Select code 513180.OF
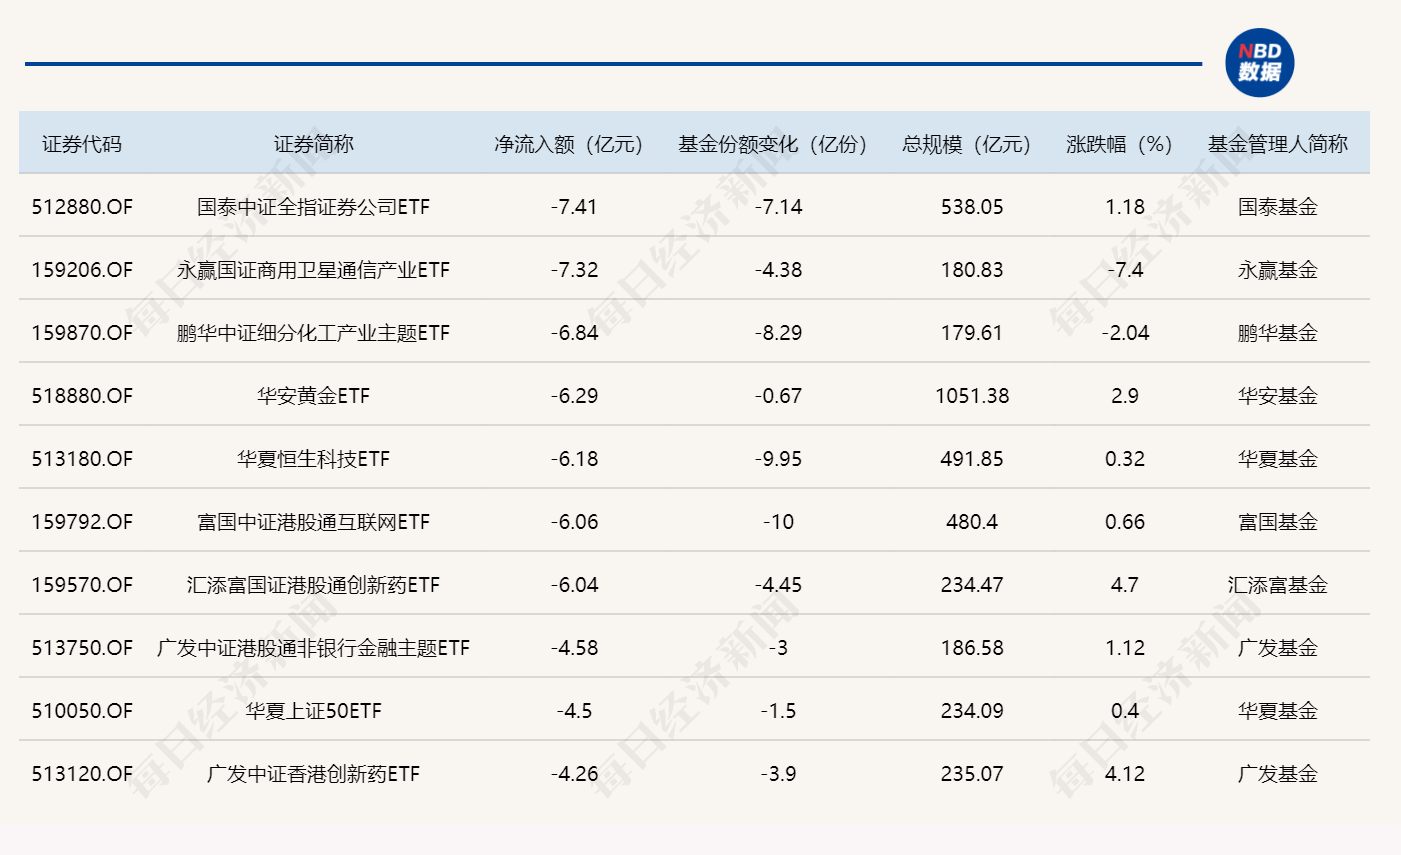Screen dimensions: 1401x855 [x=82, y=459]
